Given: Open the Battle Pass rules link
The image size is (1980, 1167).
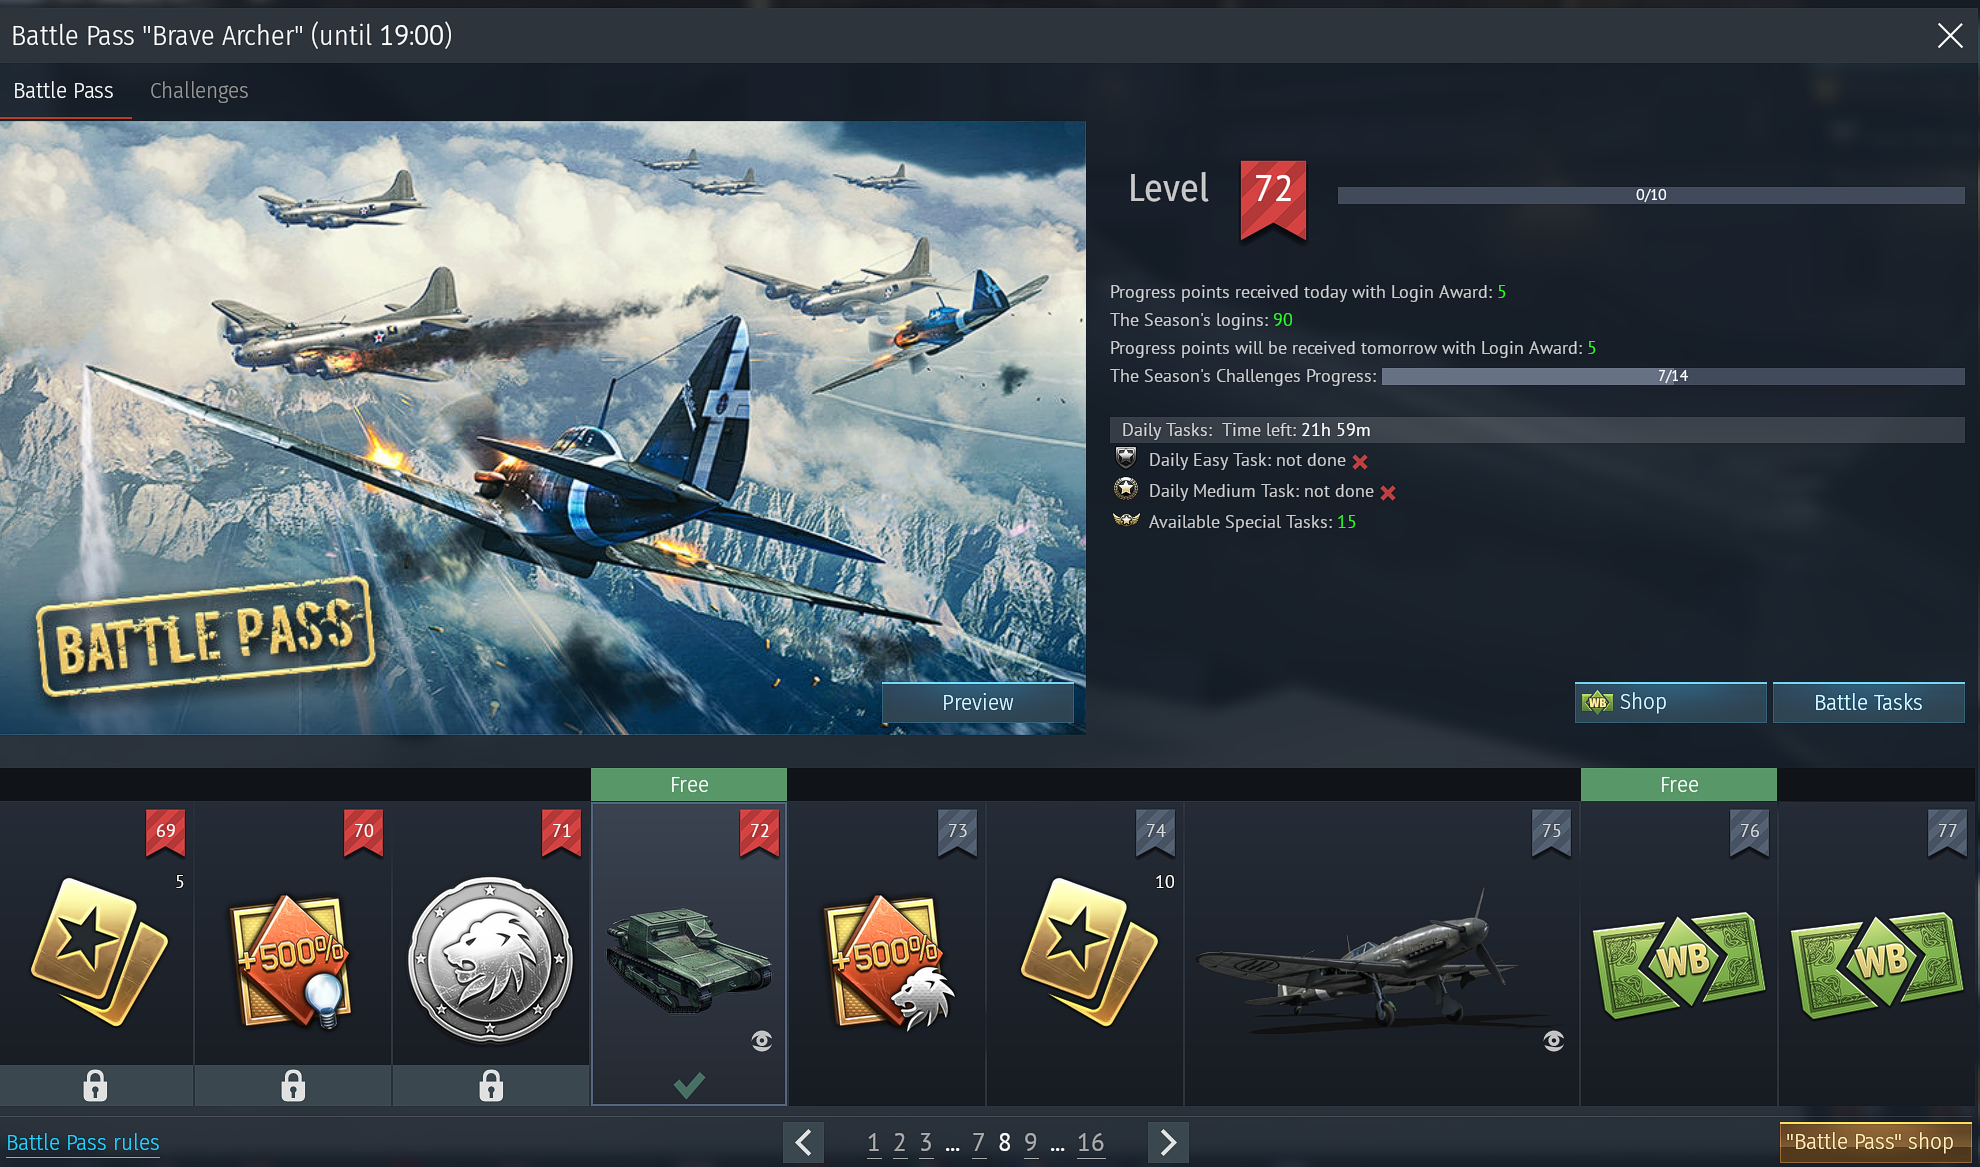Looking at the screenshot, I should pos(83,1142).
